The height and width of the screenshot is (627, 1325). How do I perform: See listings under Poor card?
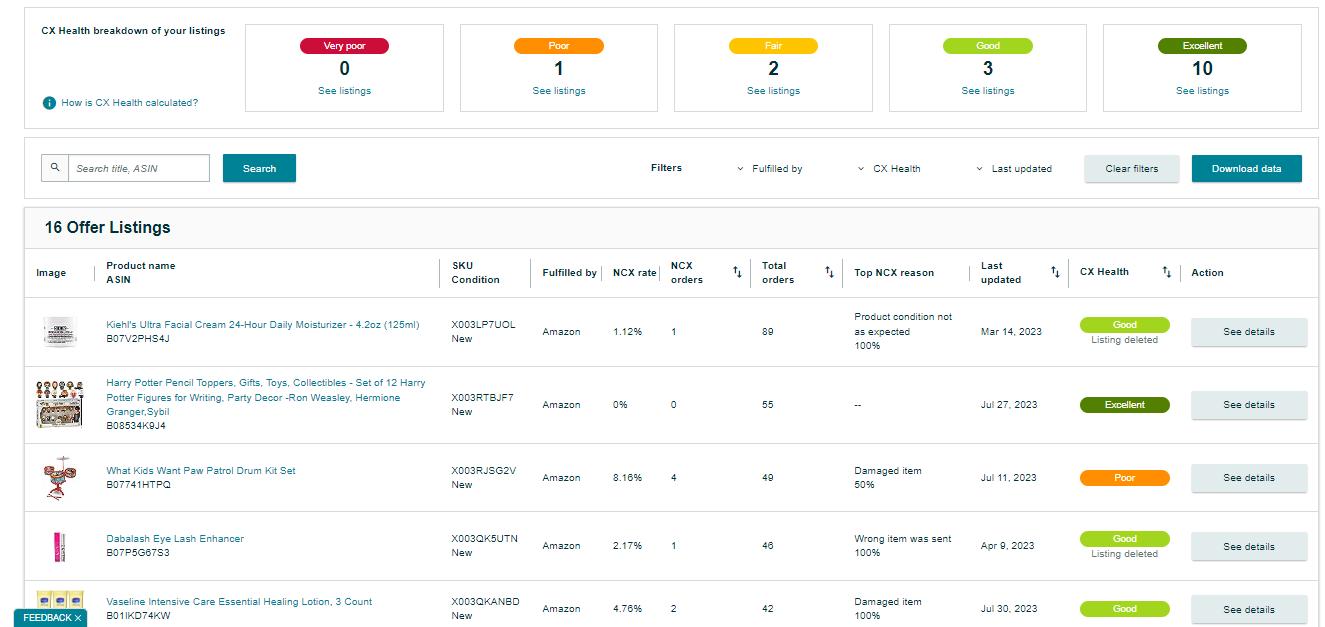tap(559, 91)
